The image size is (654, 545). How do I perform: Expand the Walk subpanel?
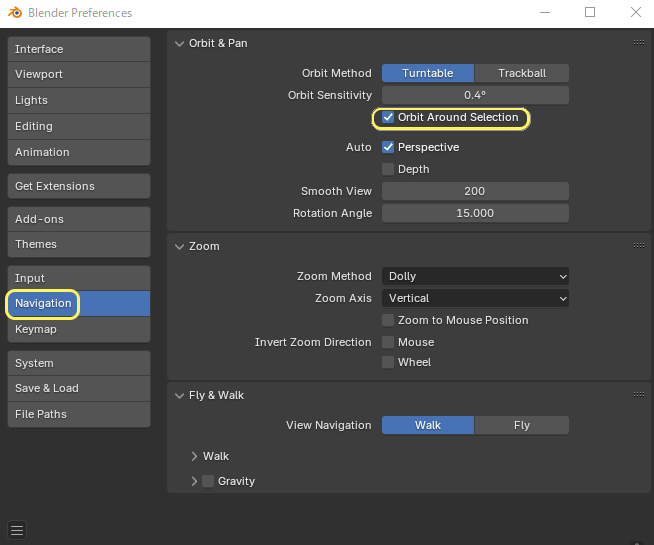195,456
